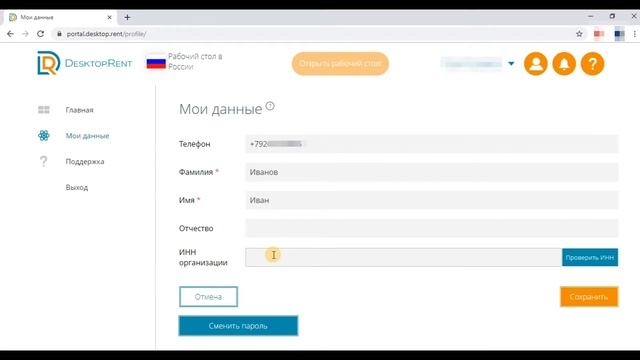Screen dimensions: 640x360
Task: Open a new browser tab
Action: click(127, 17)
